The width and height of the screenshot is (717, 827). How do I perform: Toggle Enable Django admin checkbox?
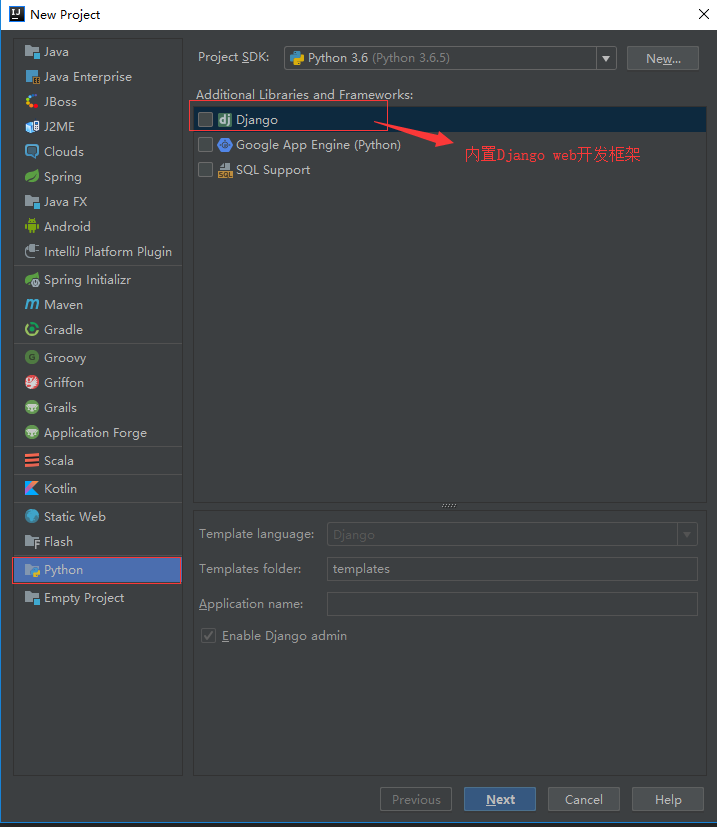tap(208, 636)
